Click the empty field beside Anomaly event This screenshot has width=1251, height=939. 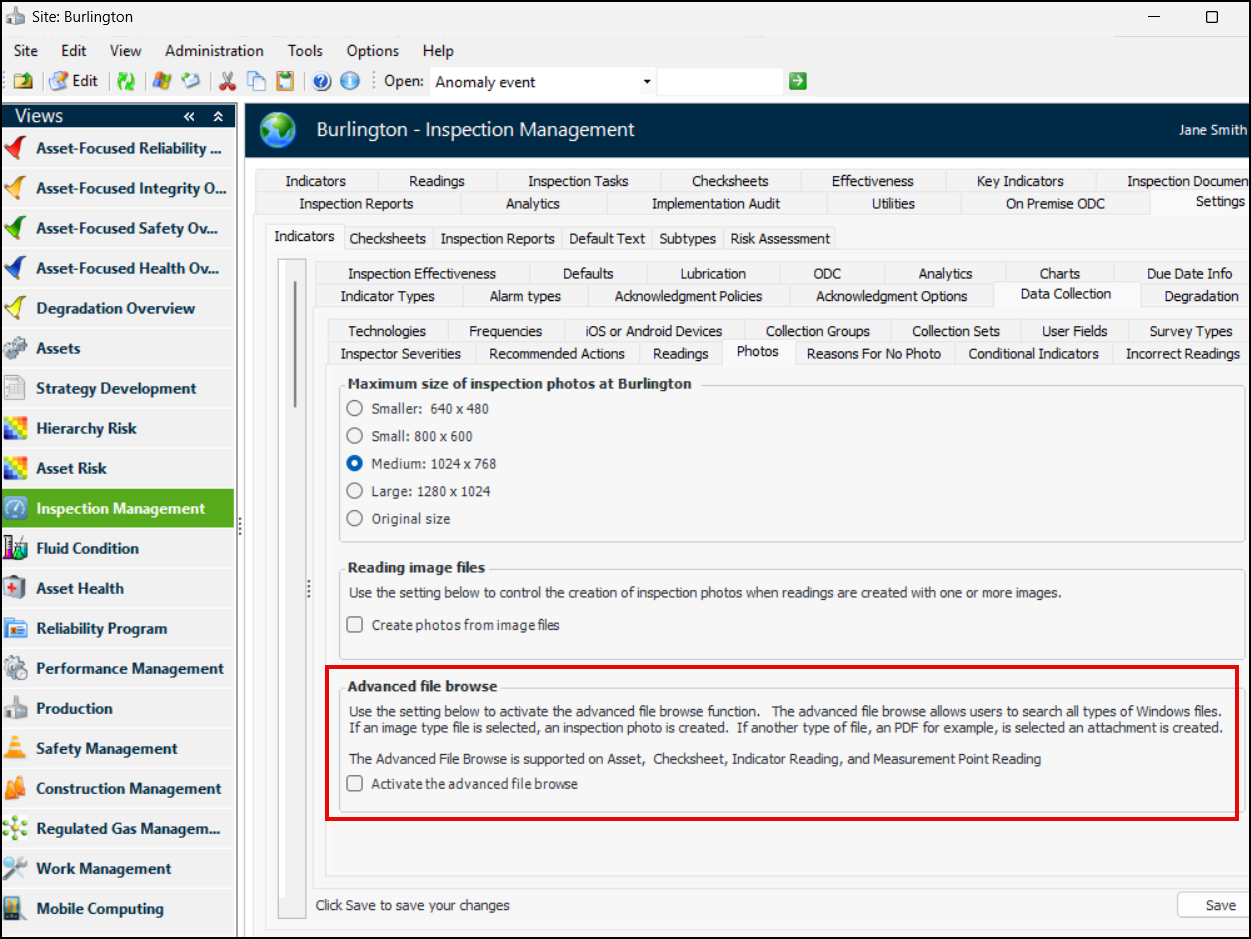tap(719, 82)
